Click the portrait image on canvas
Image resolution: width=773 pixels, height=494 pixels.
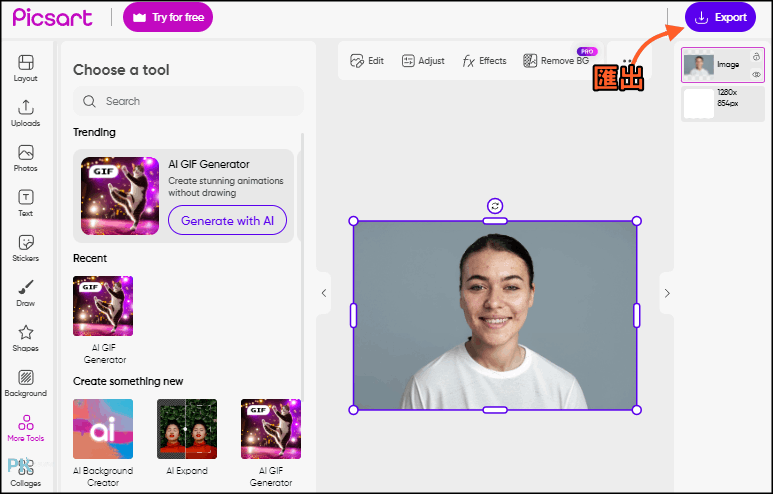pyautogui.click(x=495, y=316)
